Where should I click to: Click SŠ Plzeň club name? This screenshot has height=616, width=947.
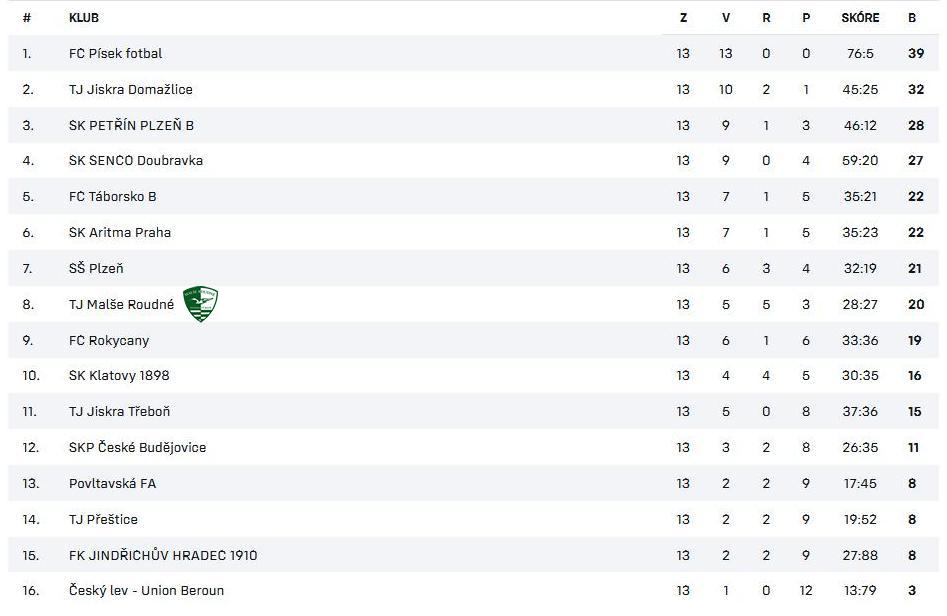96,268
